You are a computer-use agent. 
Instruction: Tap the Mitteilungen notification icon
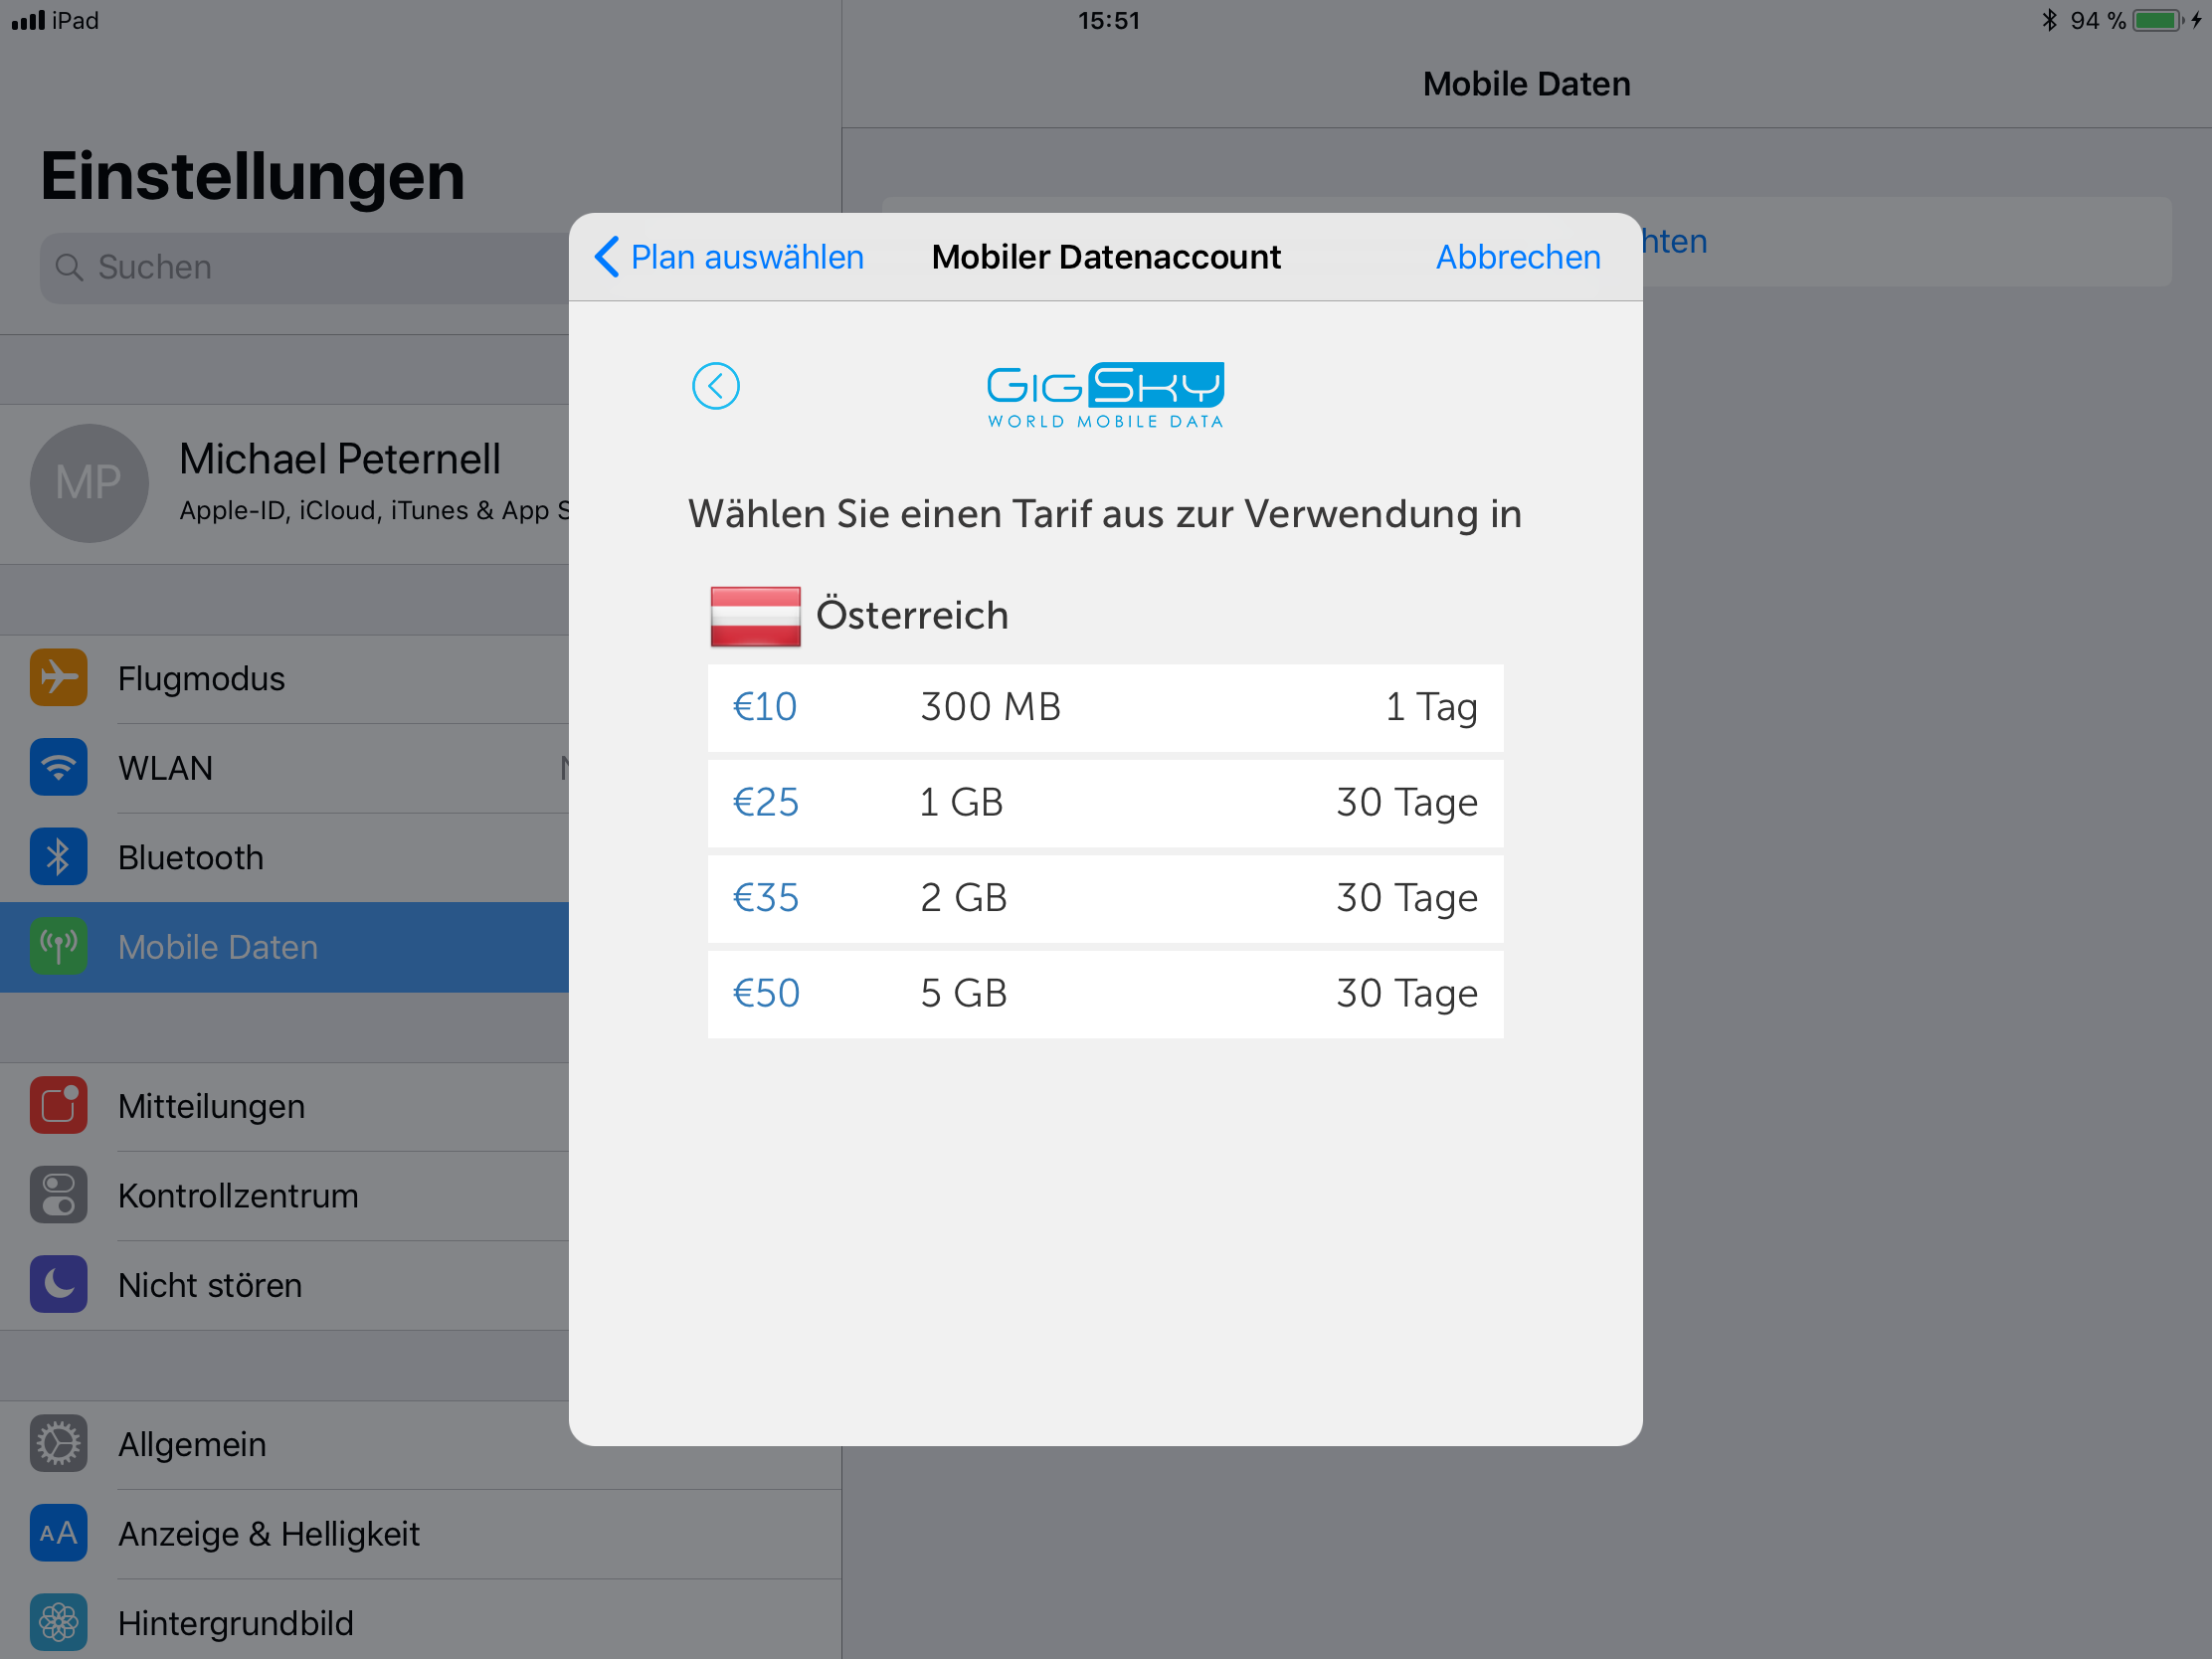tap(58, 1106)
